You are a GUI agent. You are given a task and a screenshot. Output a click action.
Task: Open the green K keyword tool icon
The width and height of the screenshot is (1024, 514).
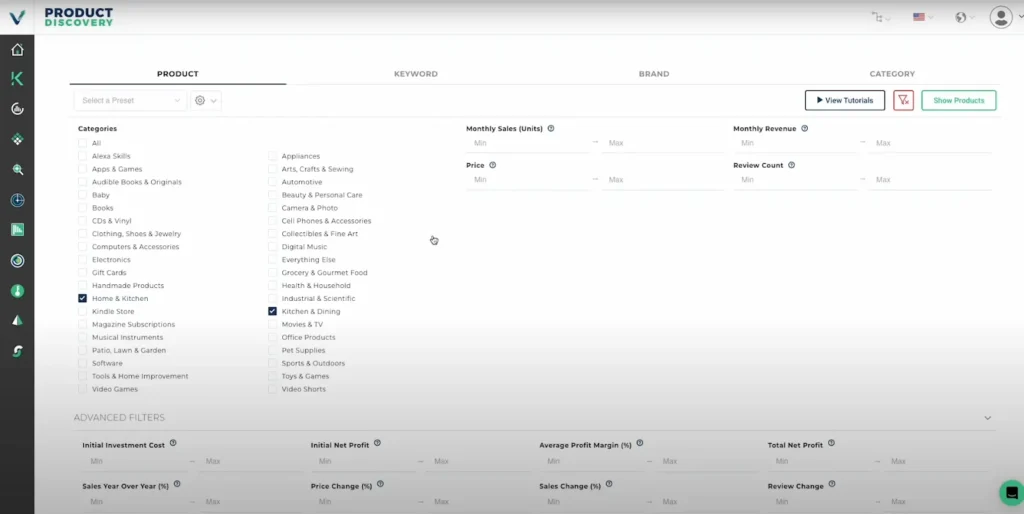(18, 79)
